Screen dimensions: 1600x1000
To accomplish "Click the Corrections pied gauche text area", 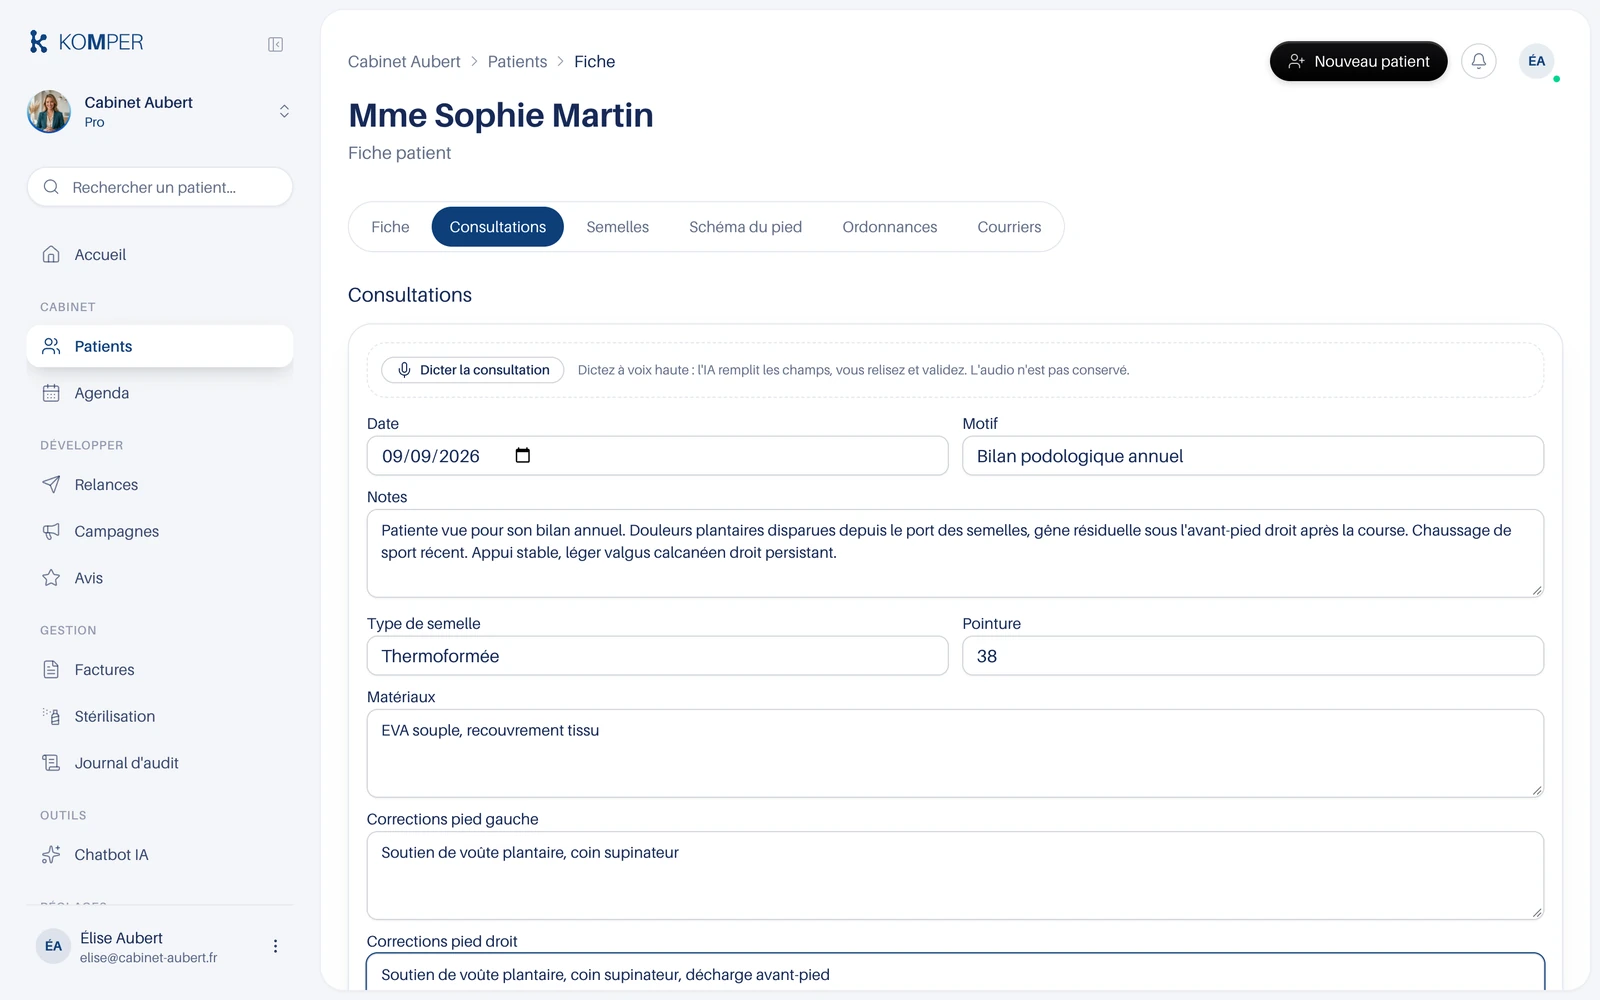I will coord(955,876).
